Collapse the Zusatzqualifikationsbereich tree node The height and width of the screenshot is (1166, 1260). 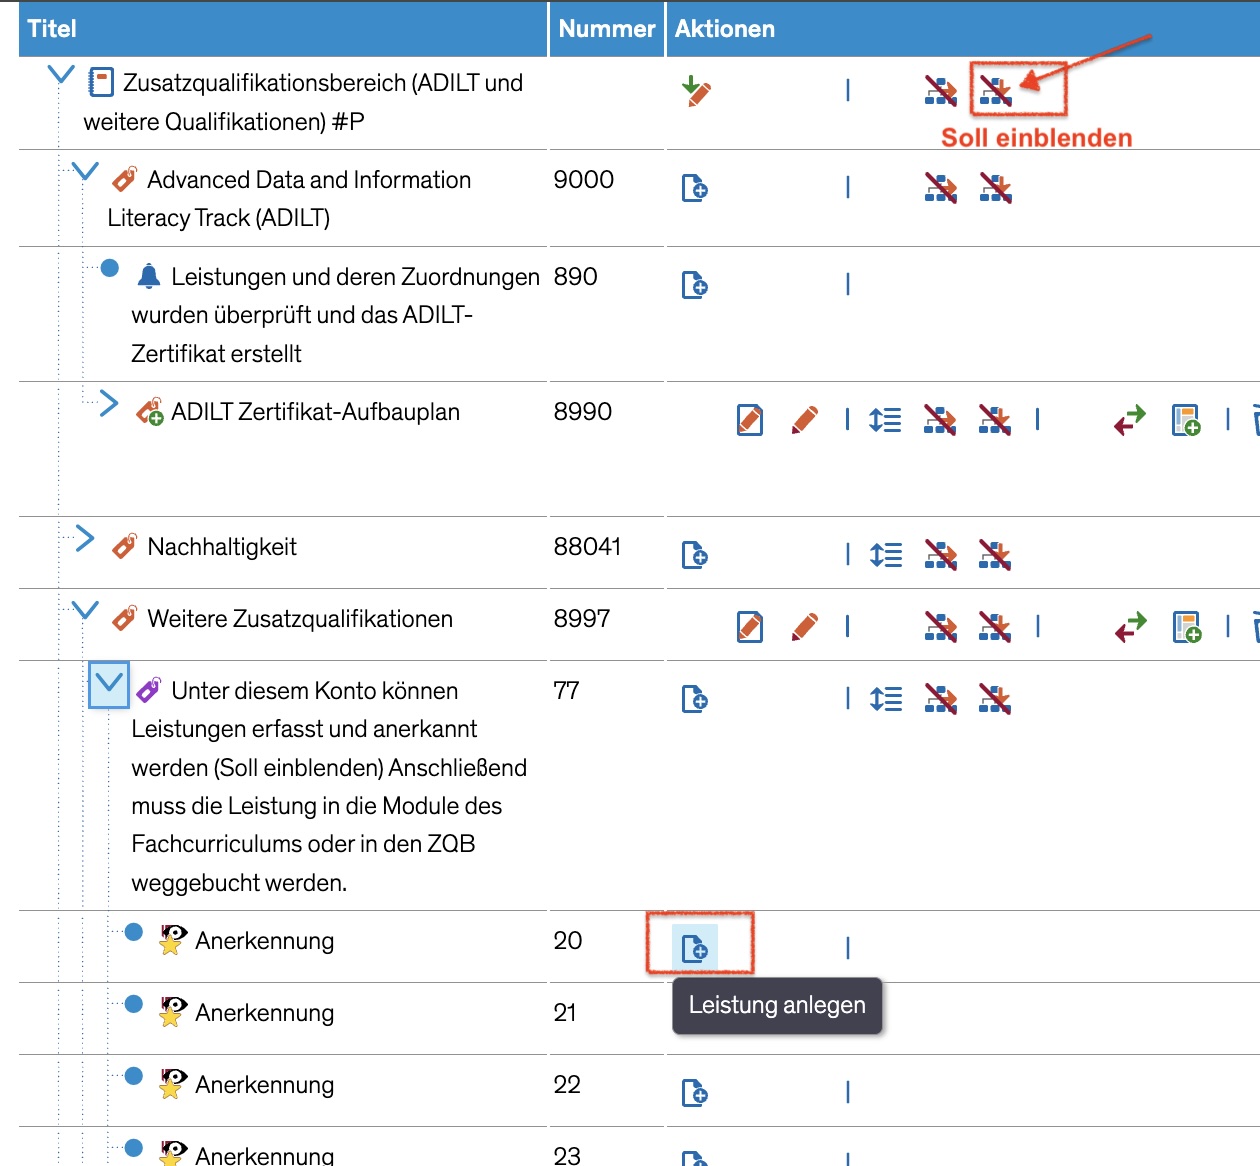(61, 75)
